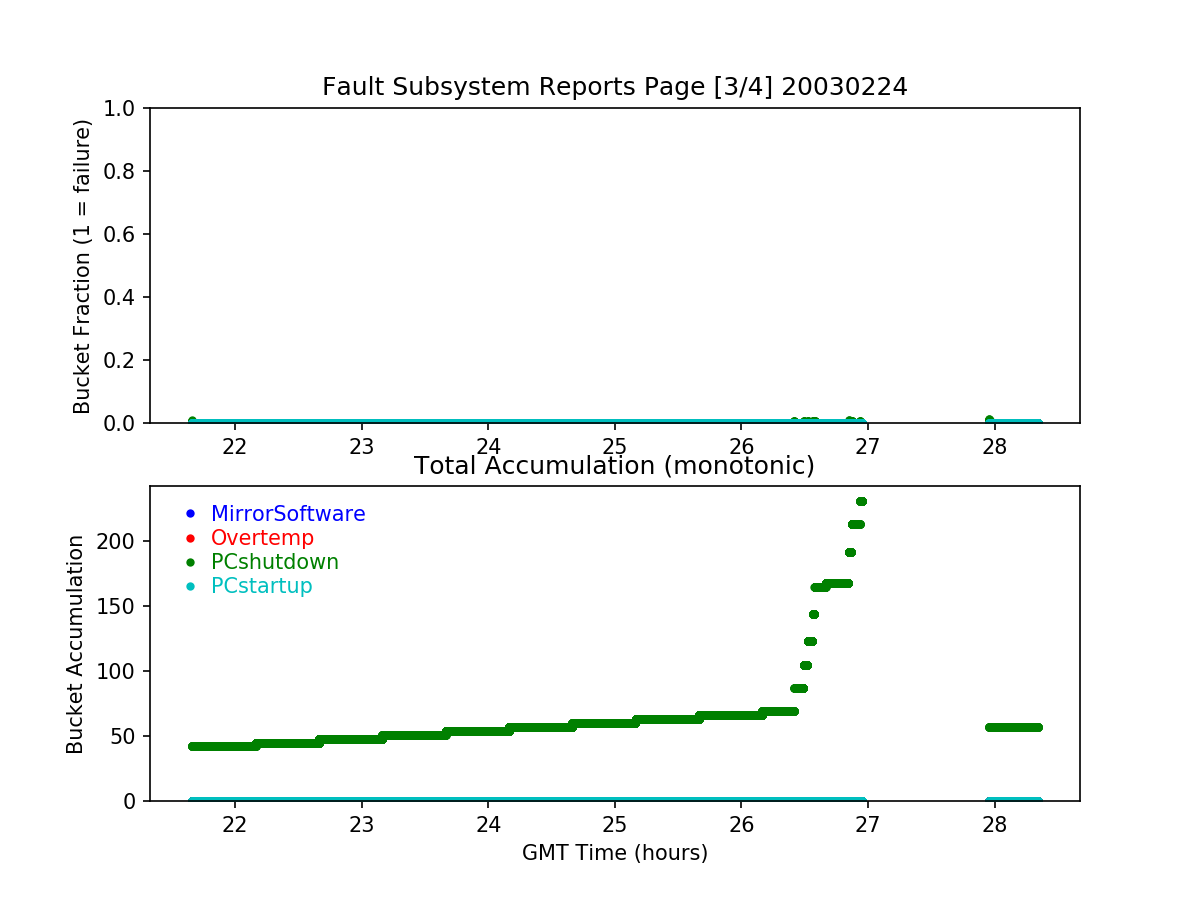The height and width of the screenshot is (900, 1200).
Task: Click the GMT Time (hours) axis label
Action: click(x=614, y=853)
